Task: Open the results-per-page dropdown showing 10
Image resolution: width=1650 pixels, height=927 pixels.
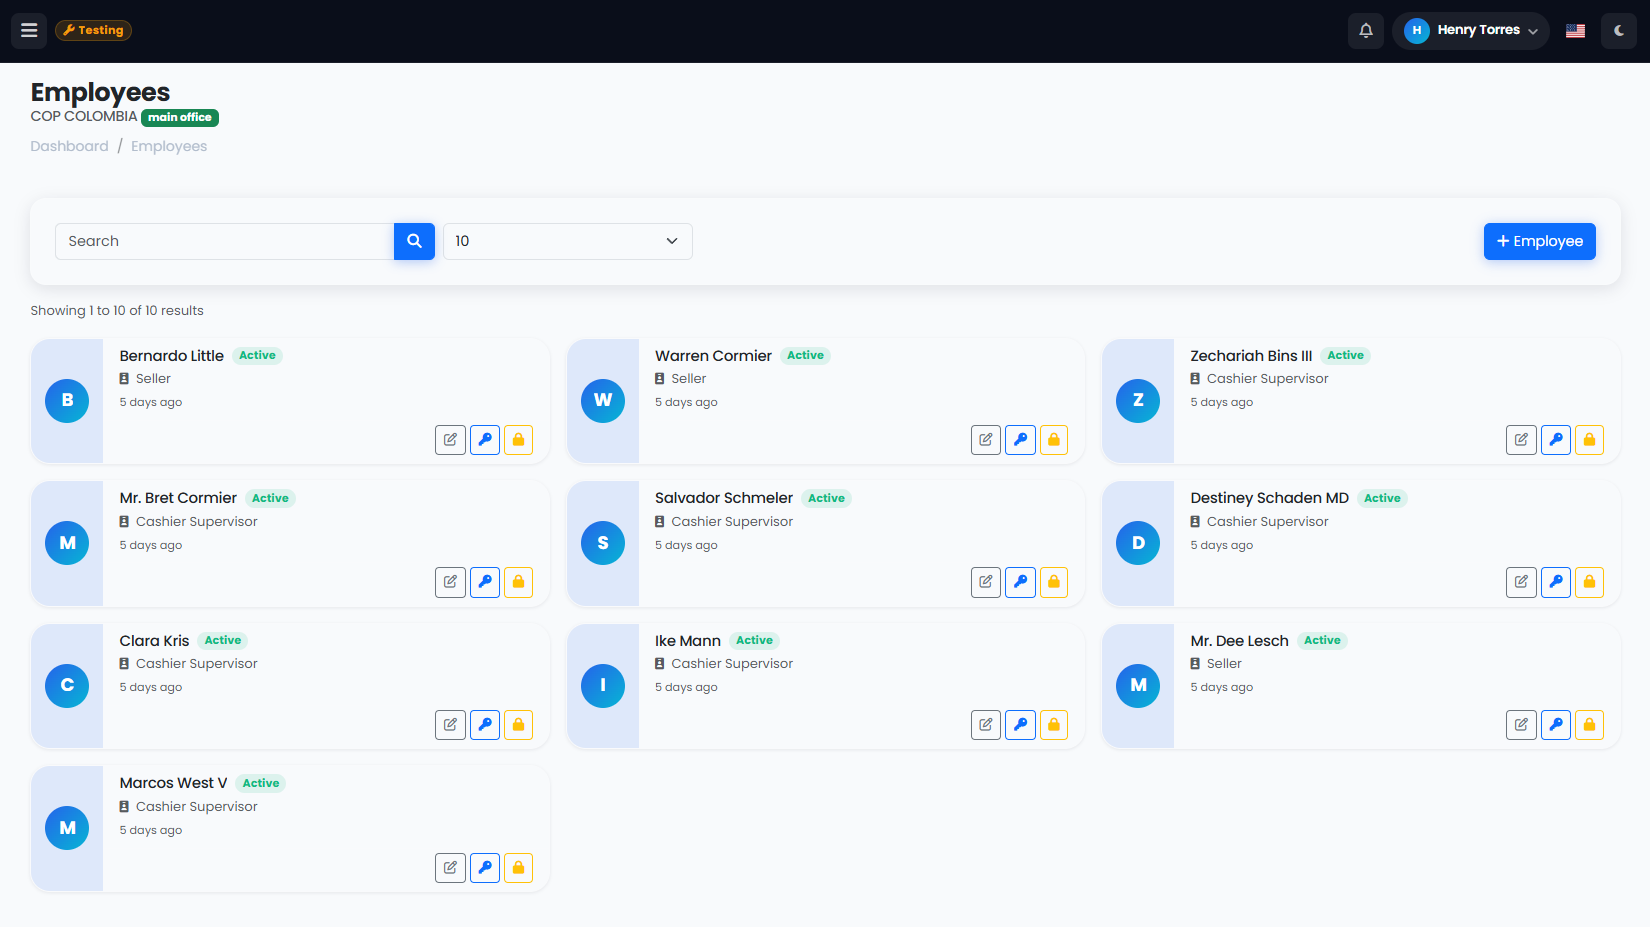Action: tap(568, 241)
